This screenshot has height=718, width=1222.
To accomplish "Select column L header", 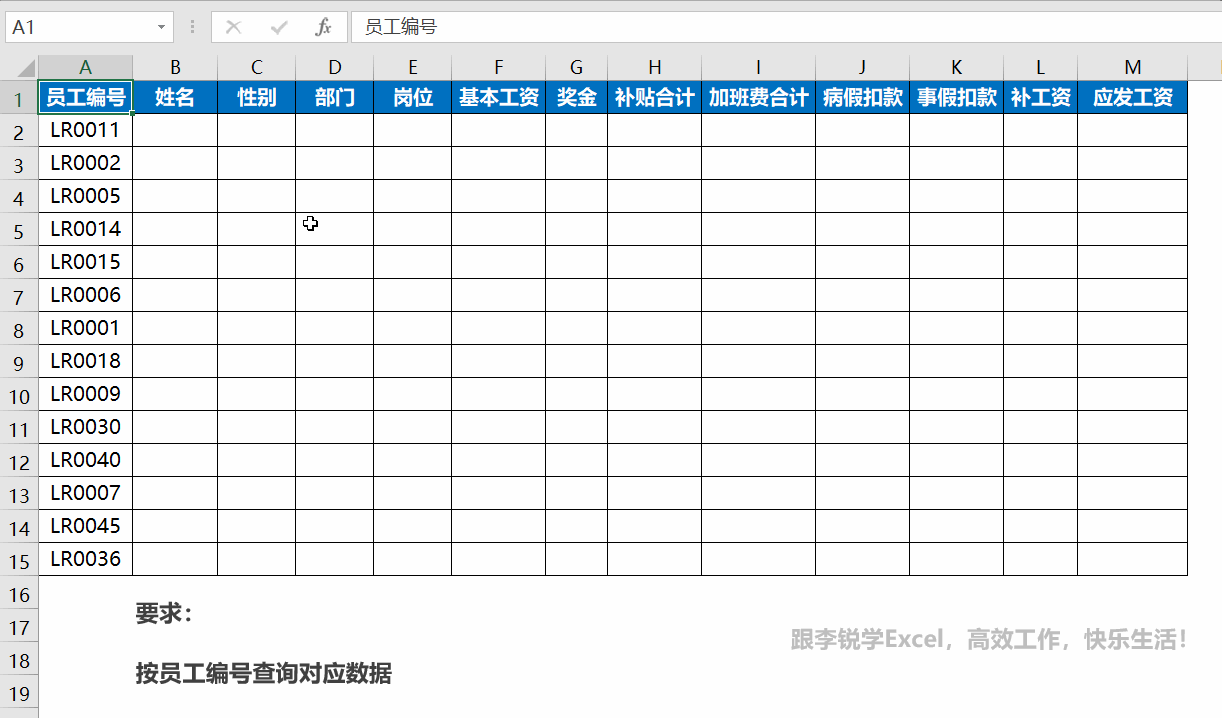I will tap(1041, 68).
